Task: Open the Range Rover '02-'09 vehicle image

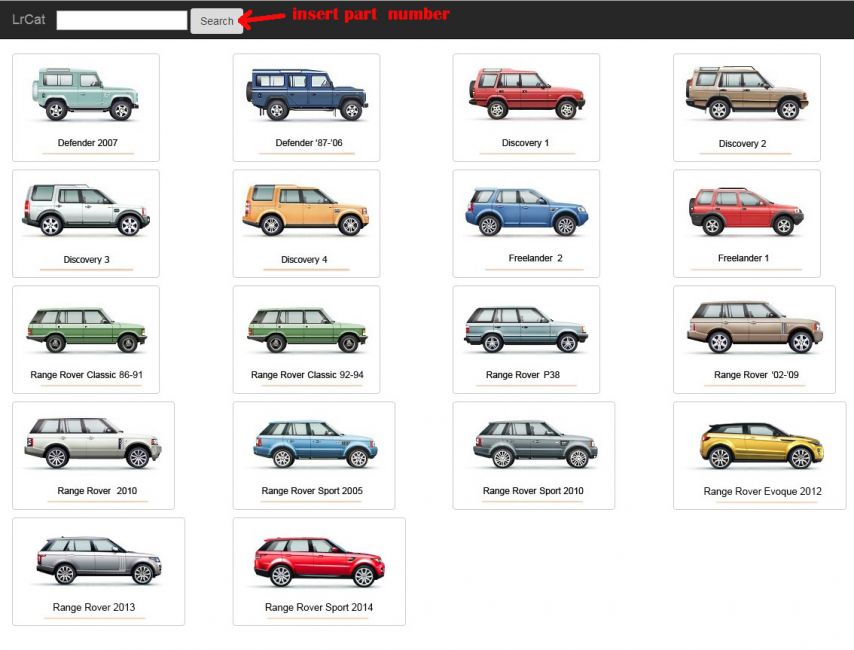Action: click(755, 327)
